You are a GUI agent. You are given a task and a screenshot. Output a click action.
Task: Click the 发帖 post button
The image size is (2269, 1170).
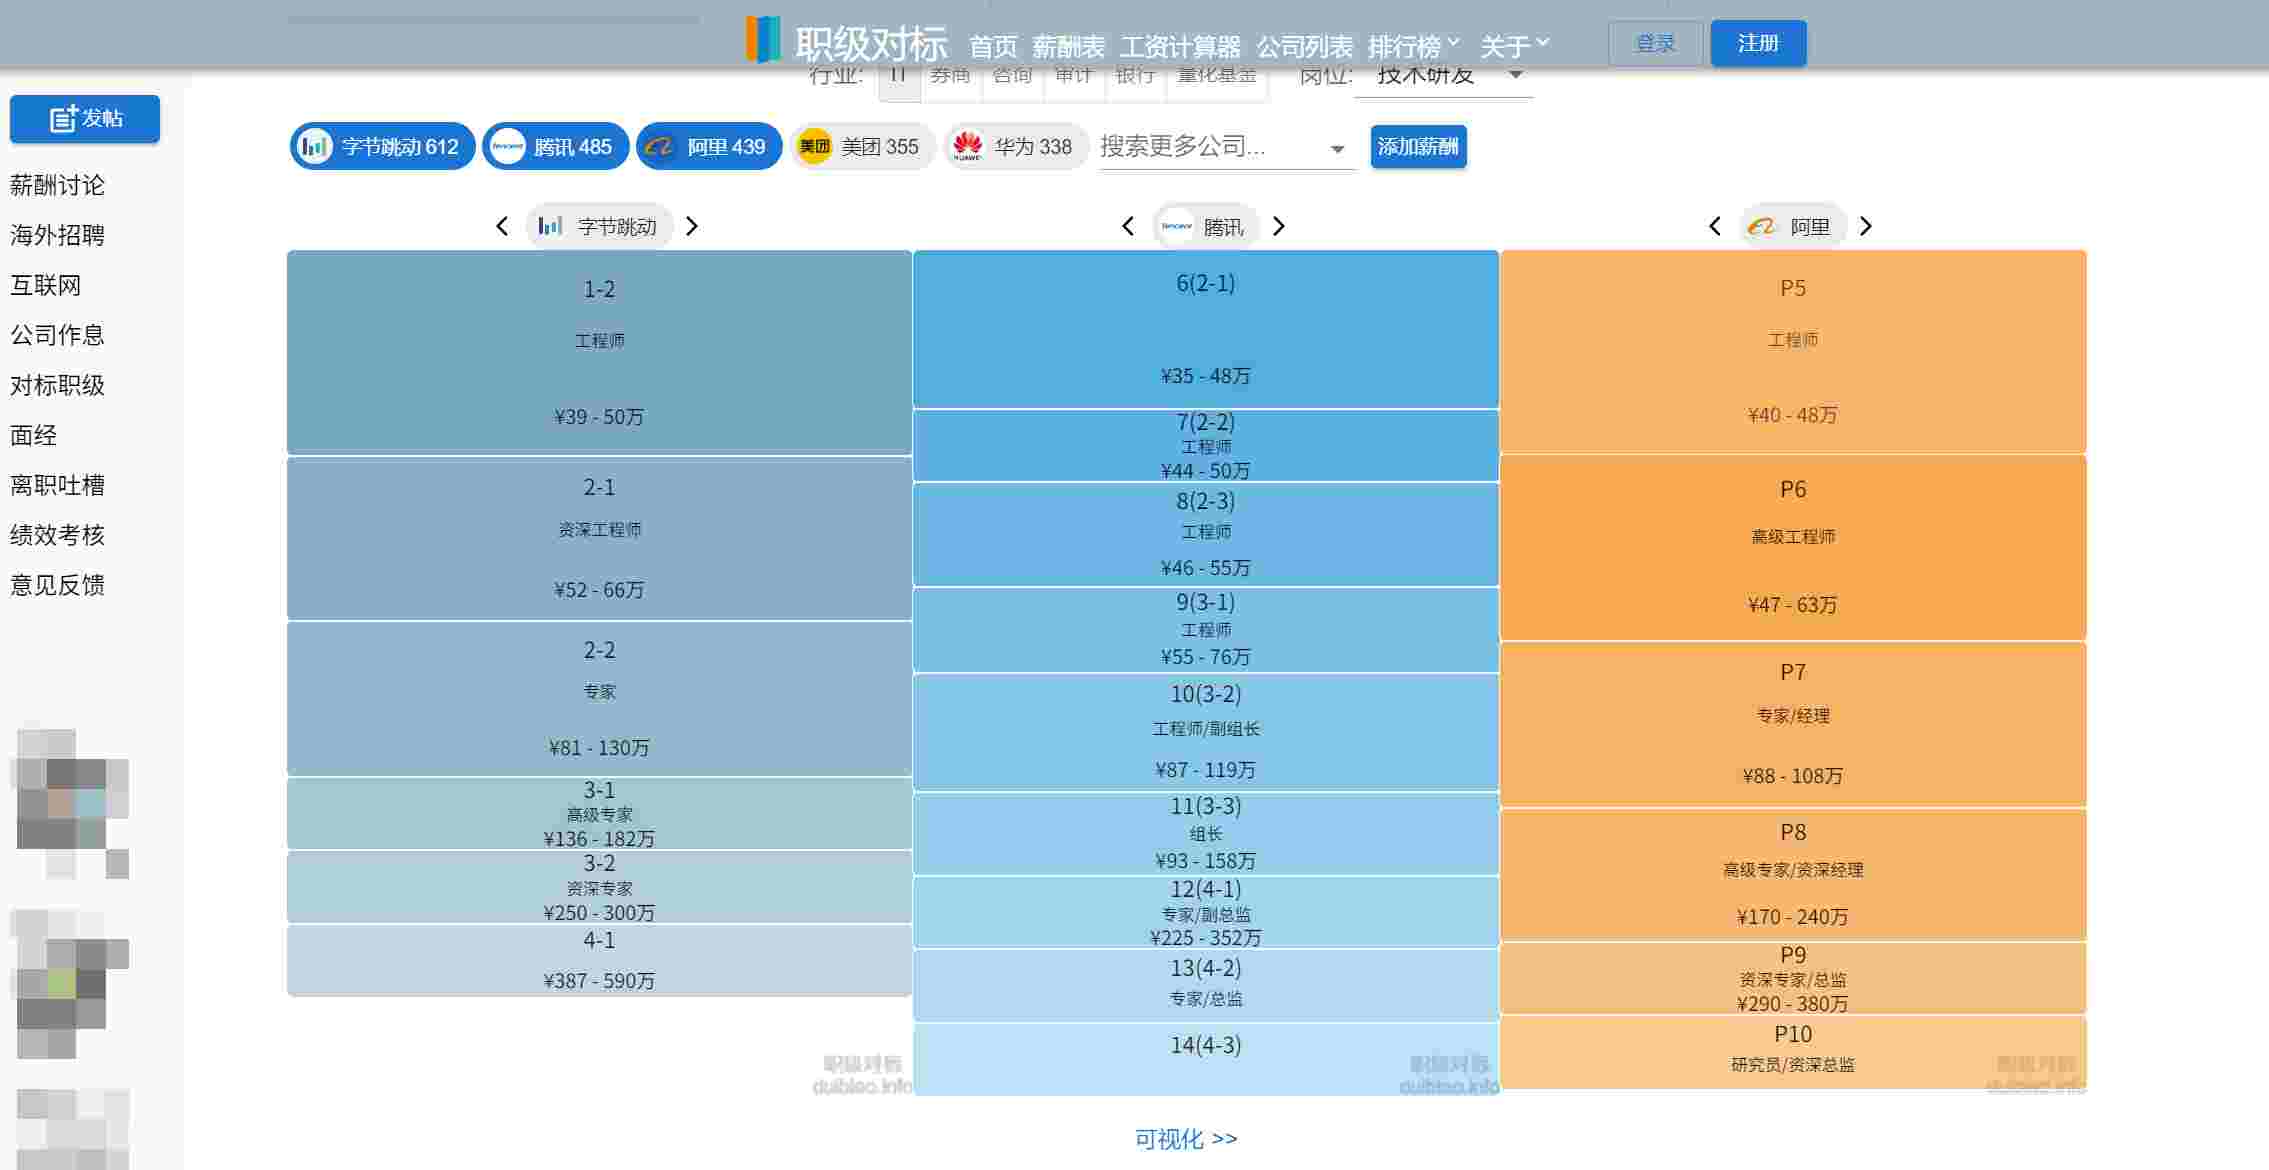[x=85, y=119]
